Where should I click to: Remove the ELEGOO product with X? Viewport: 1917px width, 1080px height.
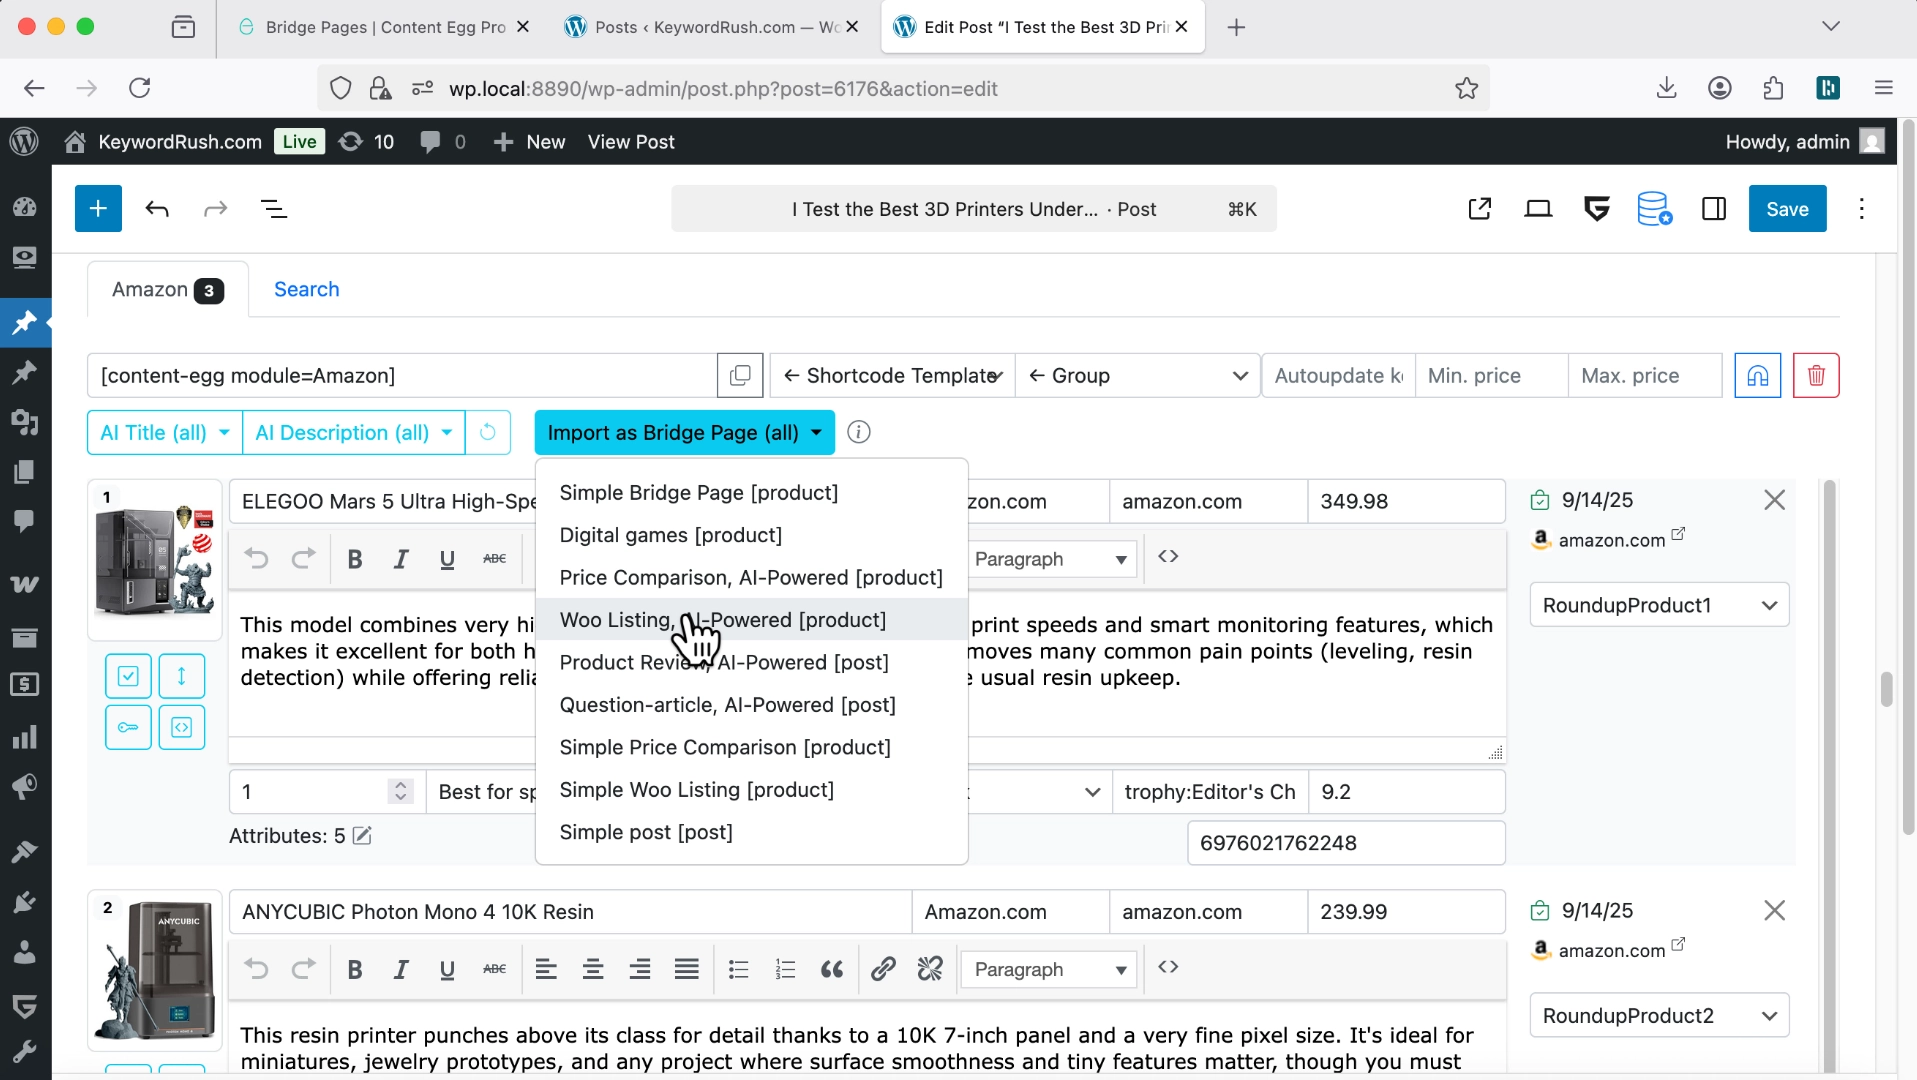(x=1774, y=500)
